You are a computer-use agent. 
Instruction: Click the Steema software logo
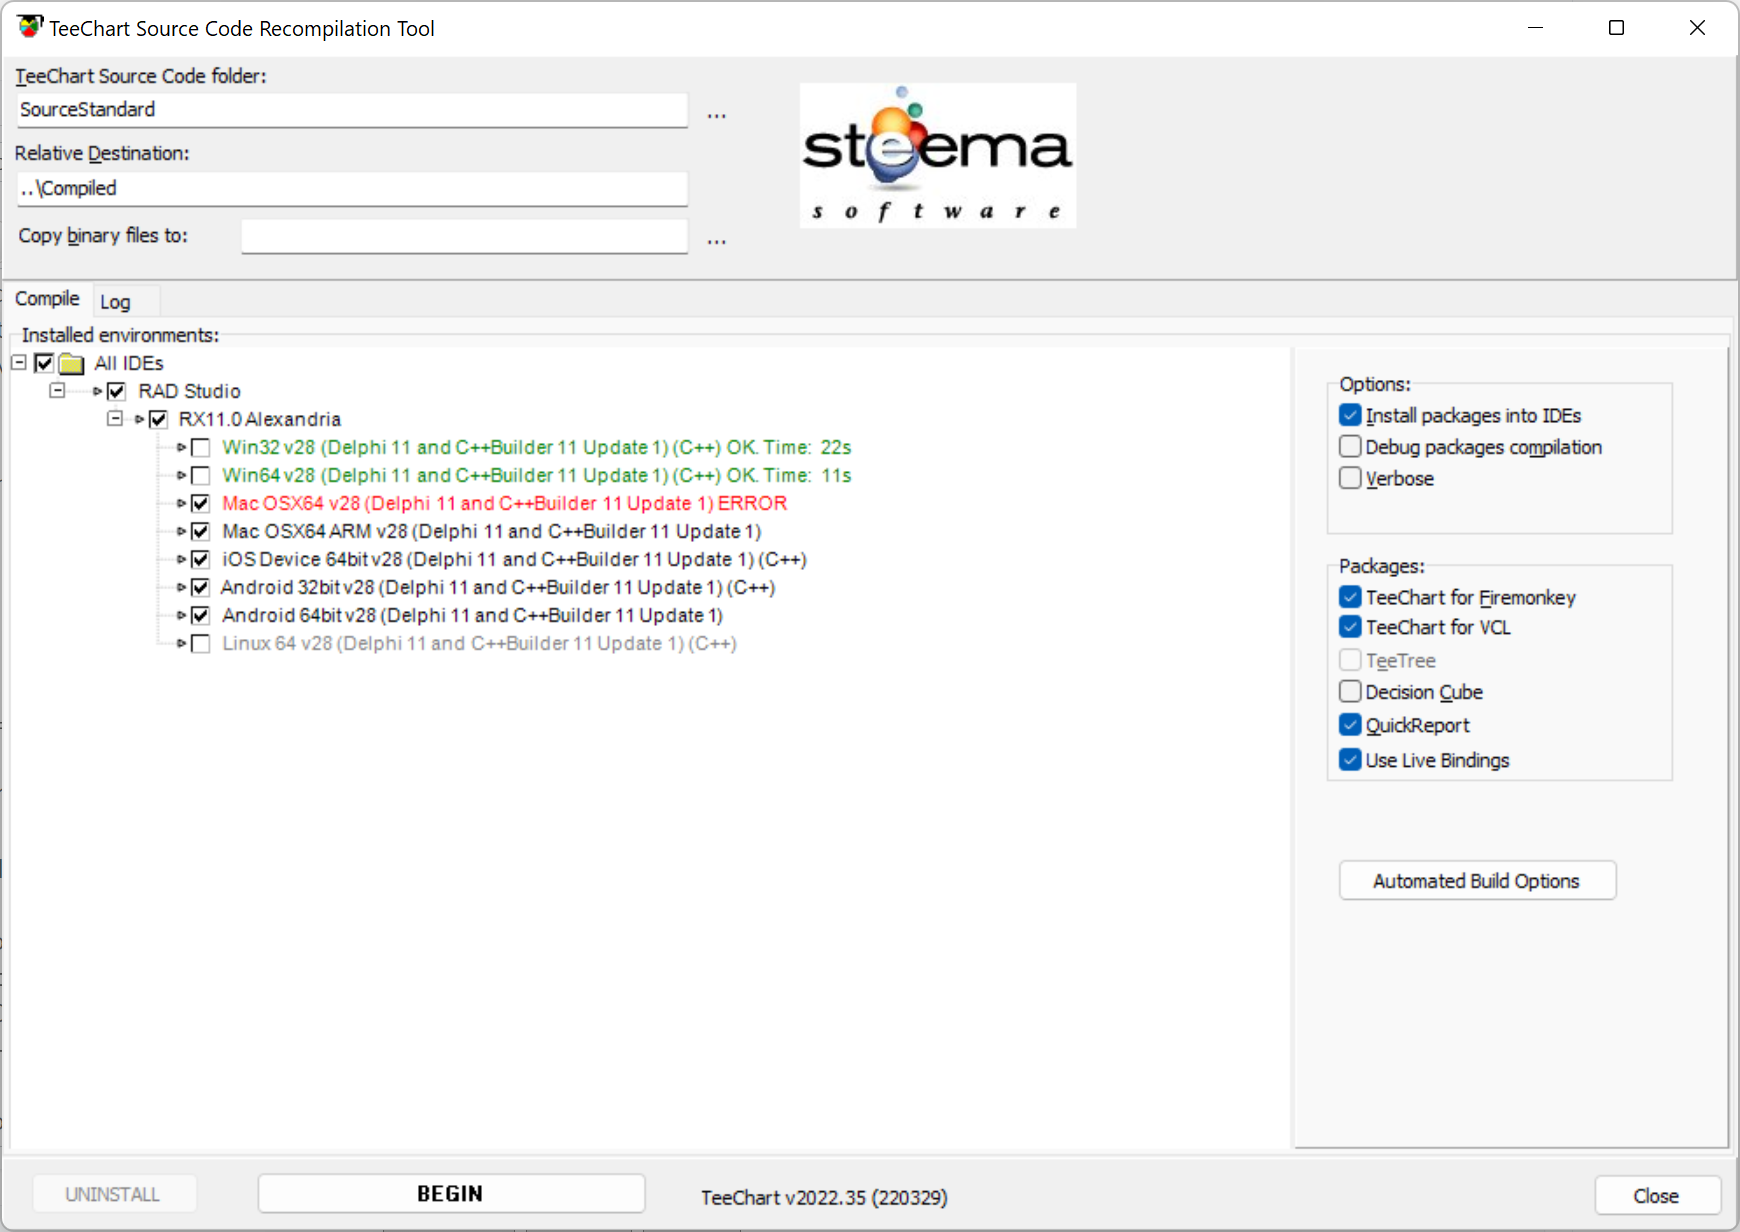click(x=938, y=155)
